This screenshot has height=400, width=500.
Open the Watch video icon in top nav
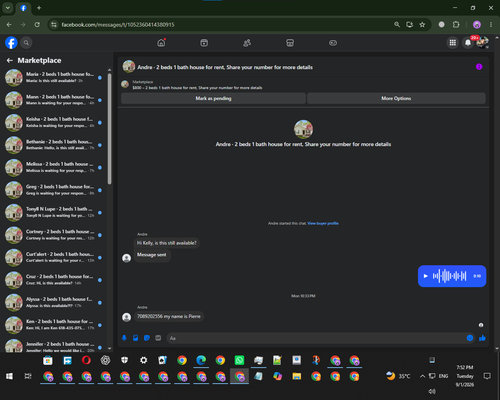pyautogui.click(x=204, y=43)
